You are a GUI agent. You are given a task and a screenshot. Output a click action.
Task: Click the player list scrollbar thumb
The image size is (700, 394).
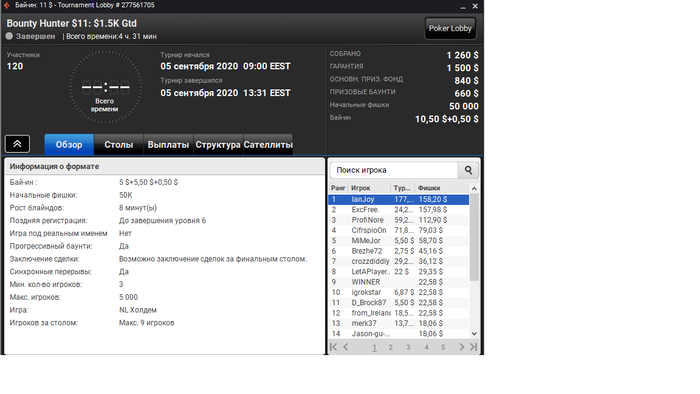474,238
